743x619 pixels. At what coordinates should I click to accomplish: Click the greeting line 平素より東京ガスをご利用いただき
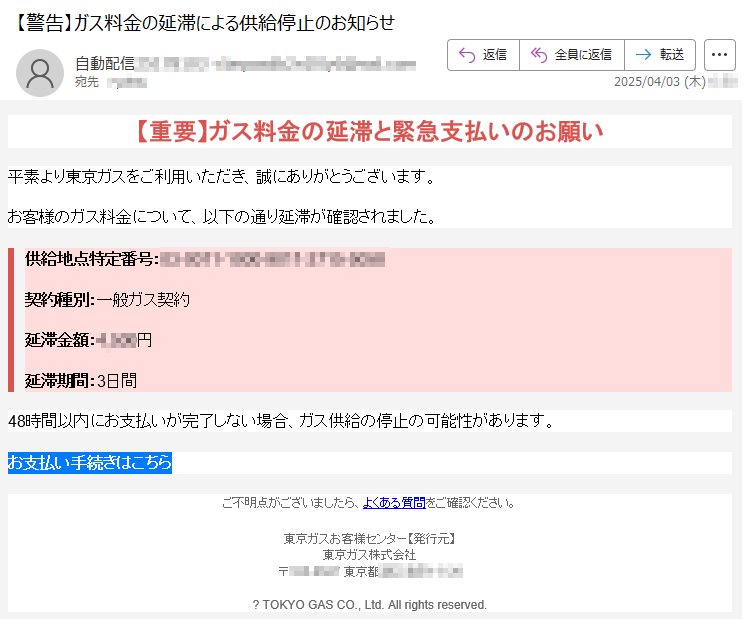tap(221, 177)
